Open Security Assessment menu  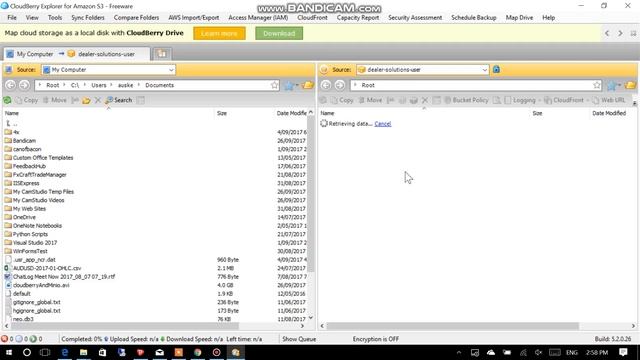415,18
